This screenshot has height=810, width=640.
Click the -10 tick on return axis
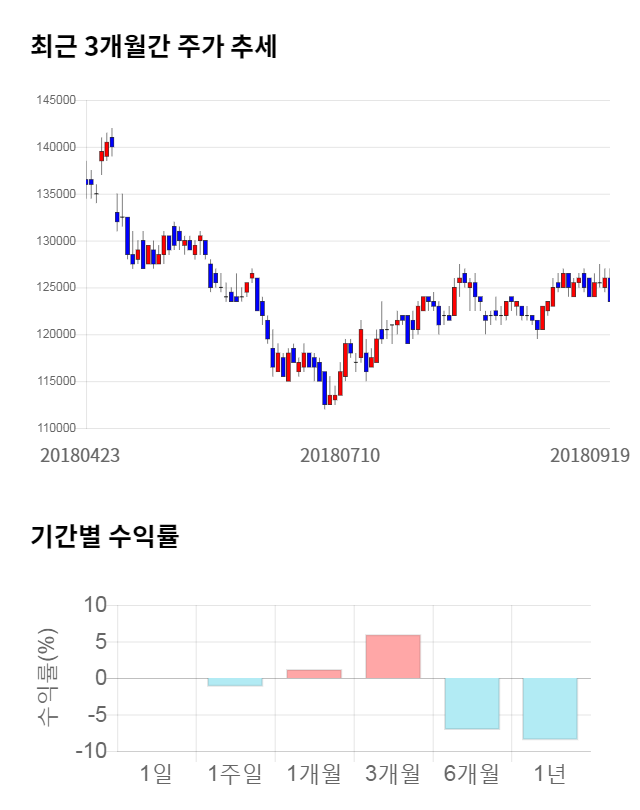click(x=94, y=751)
